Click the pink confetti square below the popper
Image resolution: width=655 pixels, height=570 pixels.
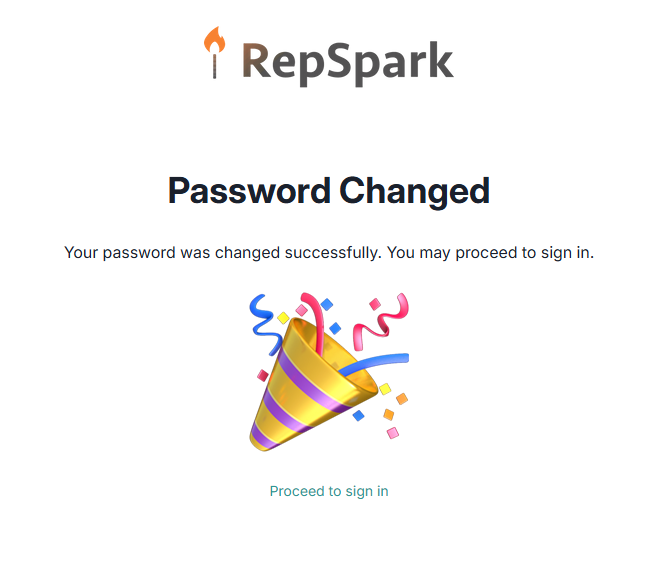(x=393, y=433)
